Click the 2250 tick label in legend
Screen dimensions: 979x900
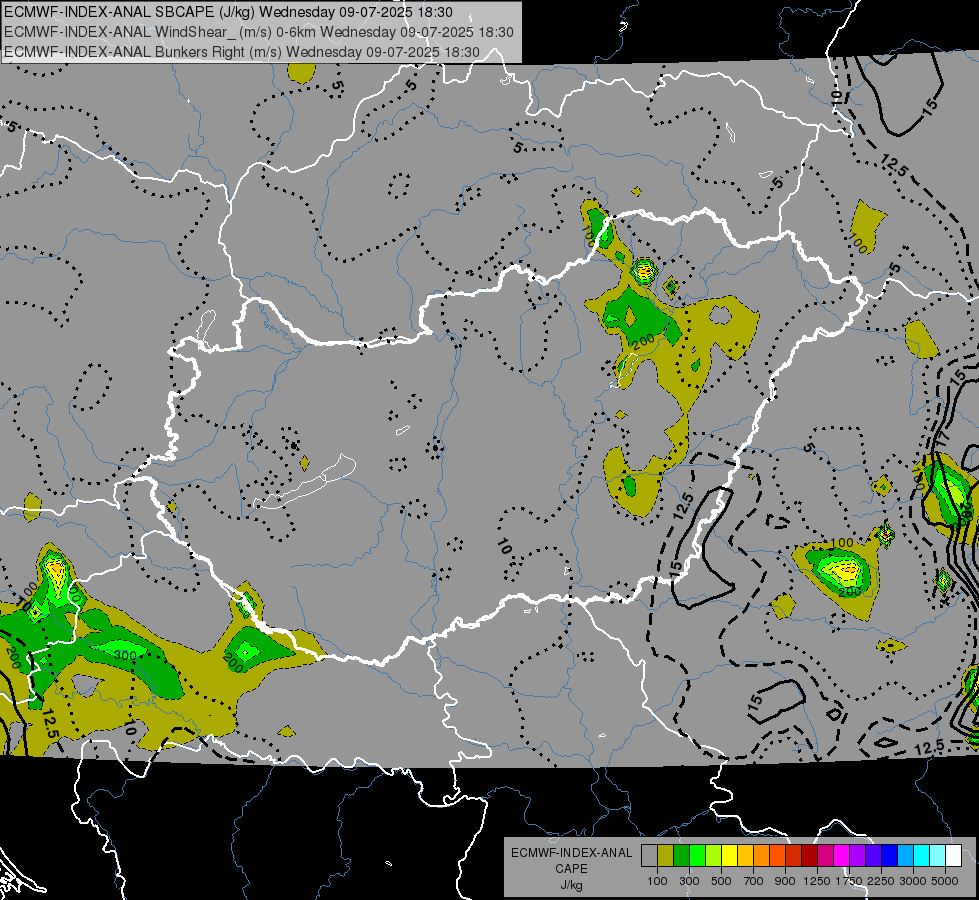tap(882, 881)
